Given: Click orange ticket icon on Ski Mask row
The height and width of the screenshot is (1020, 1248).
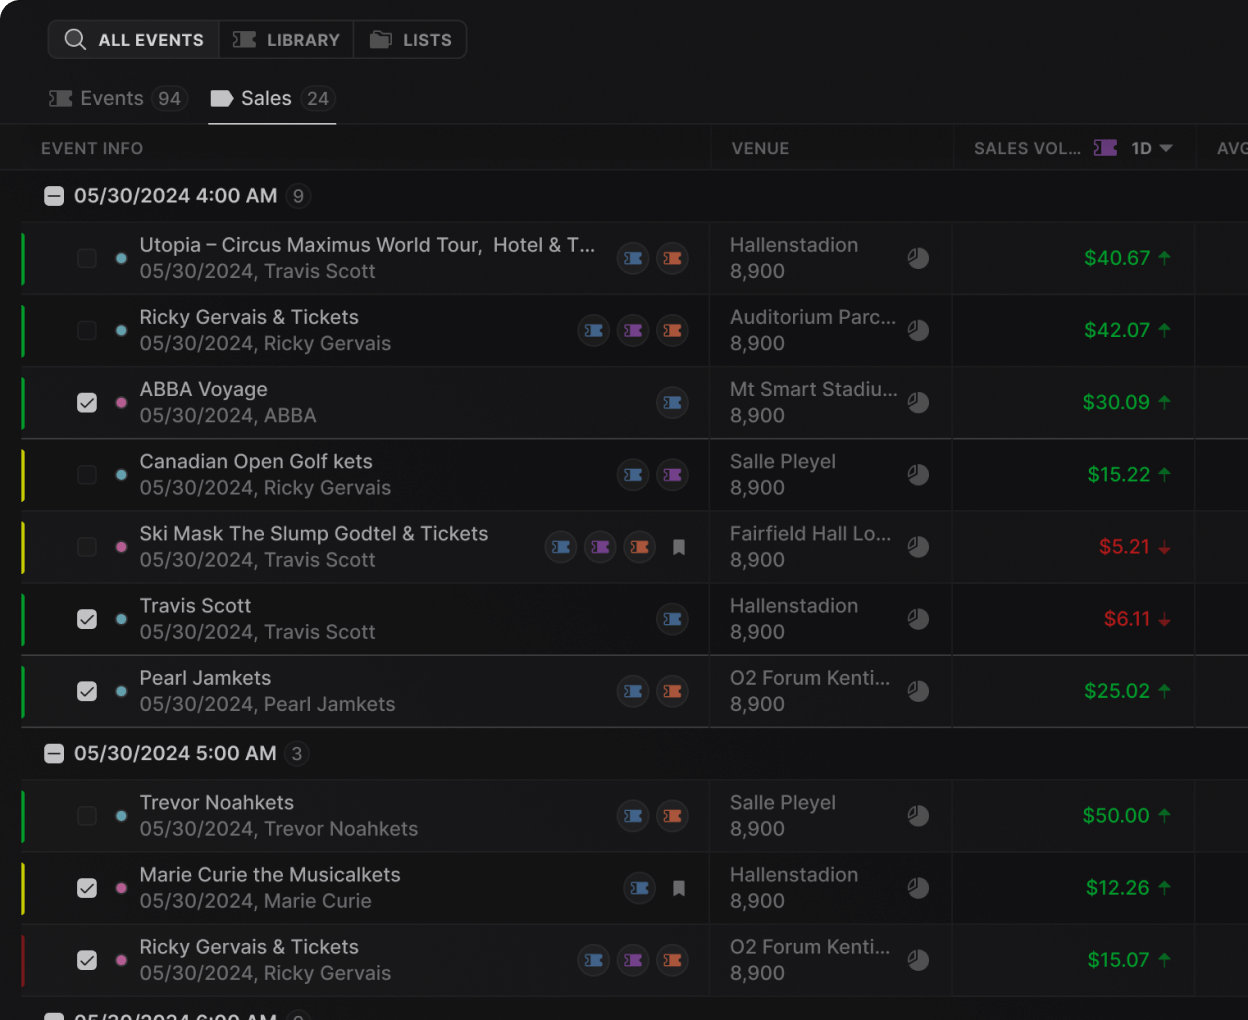Looking at the screenshot, I should (x=640, y=547).
